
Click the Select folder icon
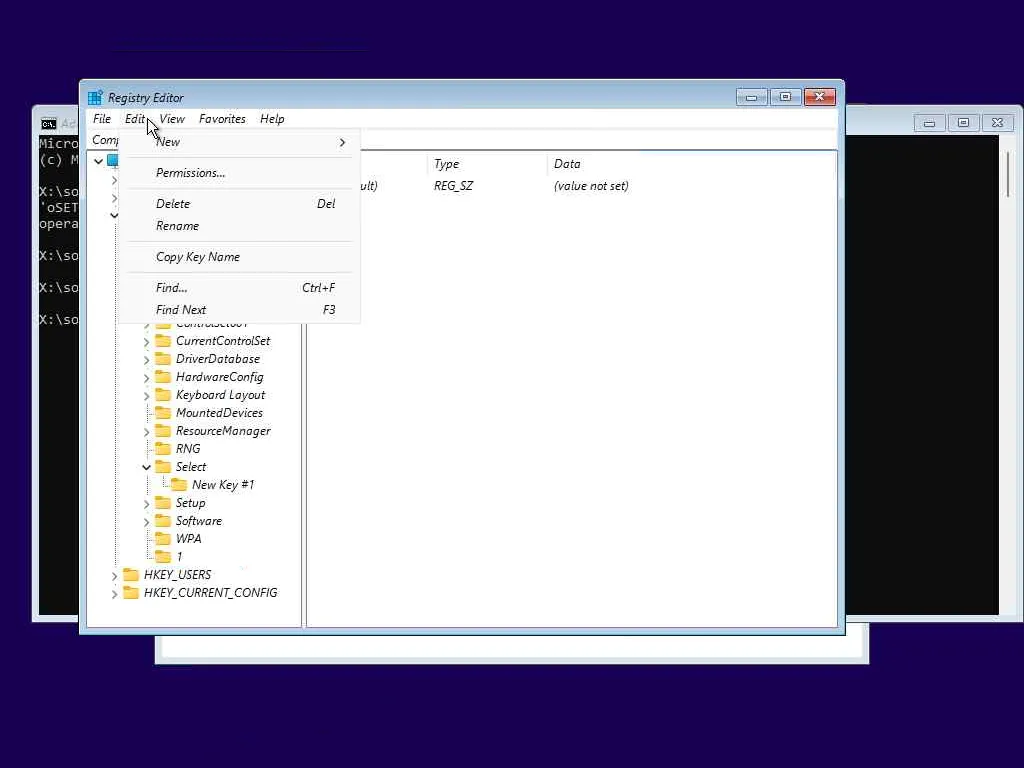163,467
